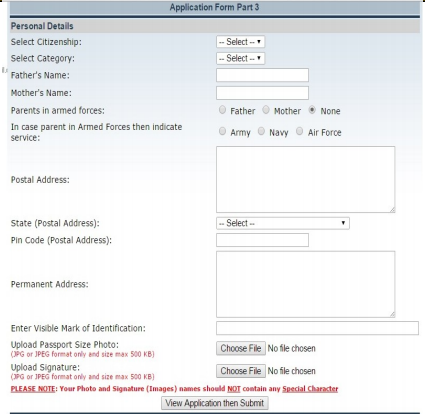Click View Application then Submit button
Screen dimensions: 425x414
point(215,403)
